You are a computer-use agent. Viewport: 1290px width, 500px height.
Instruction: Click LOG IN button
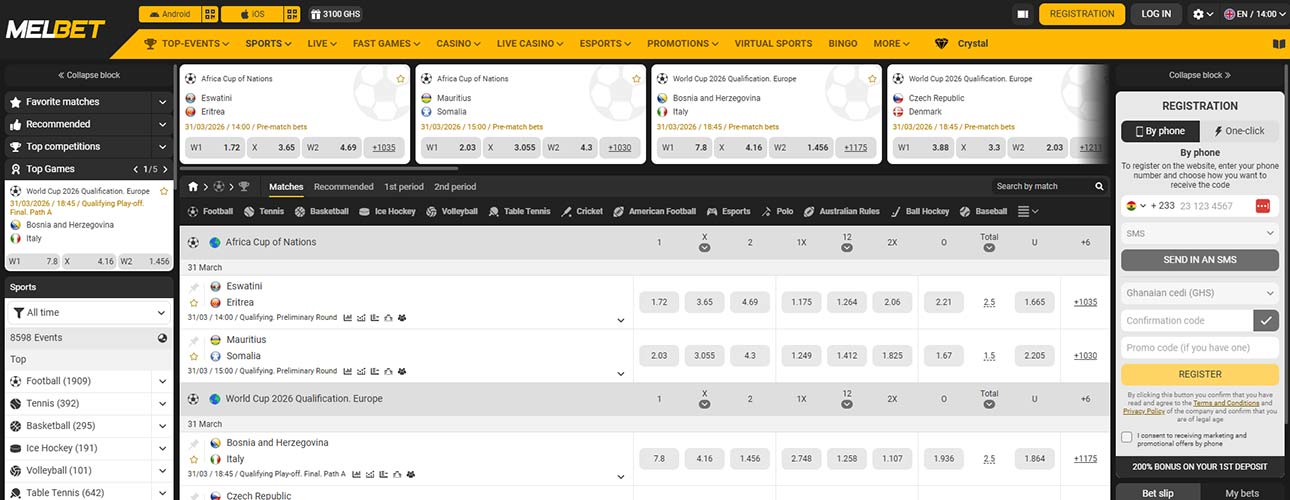tap(1156, 14)
